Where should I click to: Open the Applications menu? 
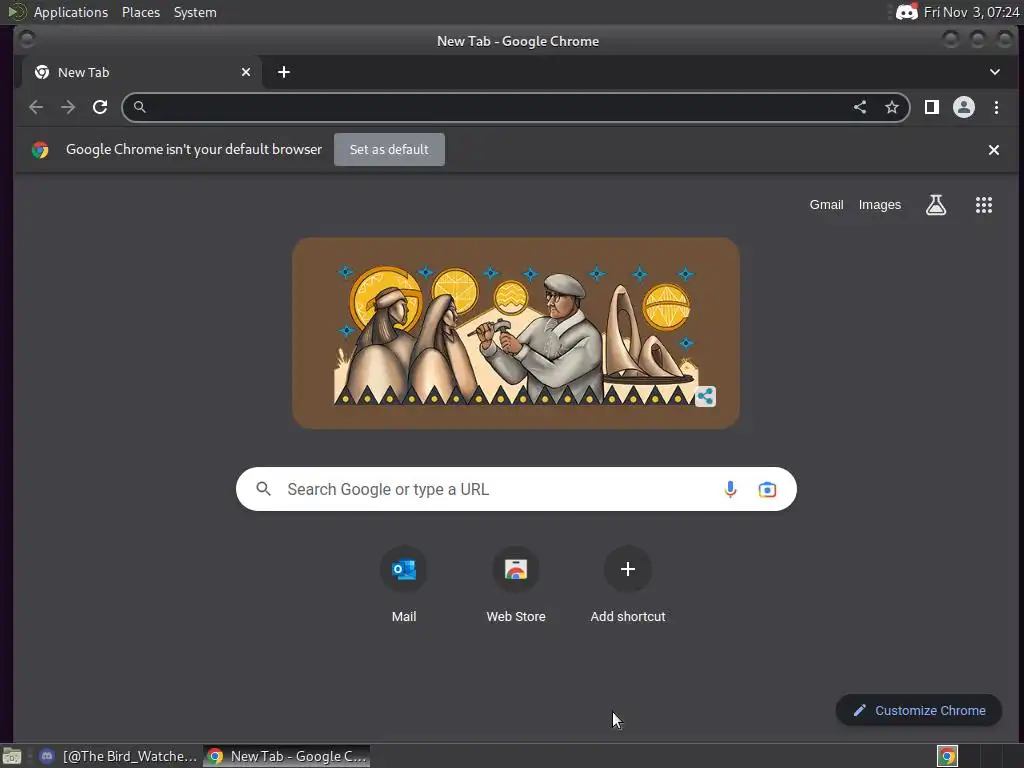(x=71, y=12)
